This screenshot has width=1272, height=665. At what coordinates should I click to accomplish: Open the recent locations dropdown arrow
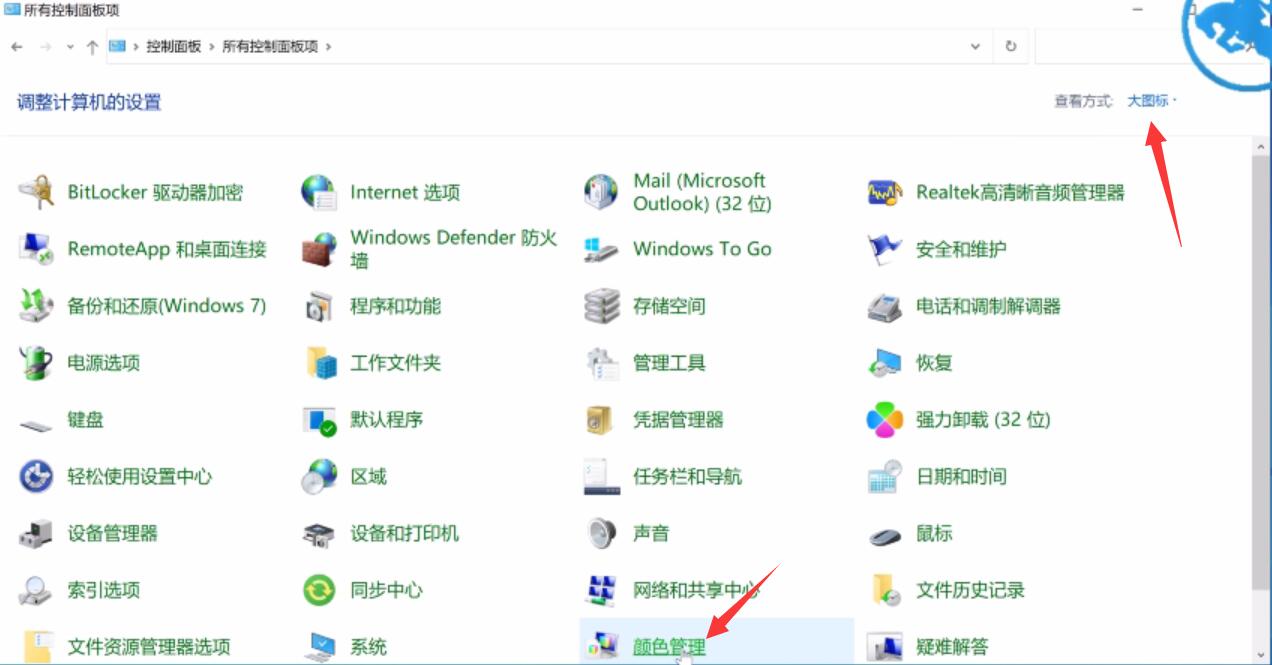70,47
